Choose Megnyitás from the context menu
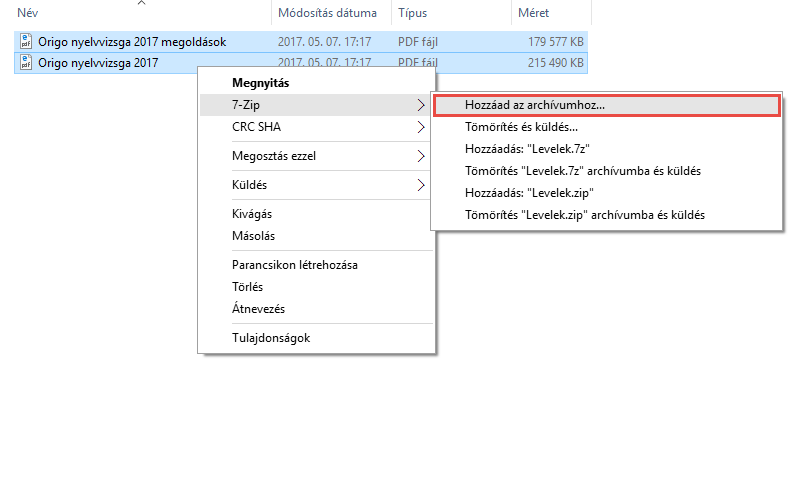This screenshot has height=477, width=808. pyautogui.click(x=316, y=83)
